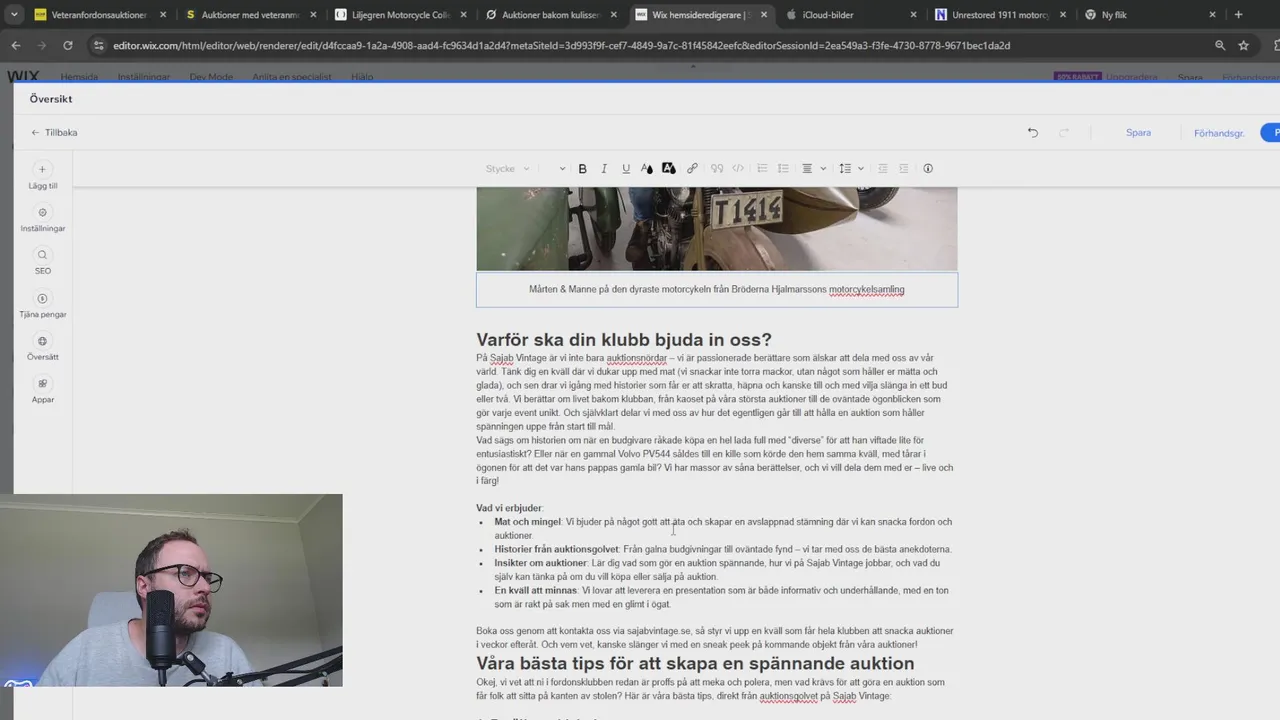Reload the browser page
Screen dimensions: 1280x720
(x=67, y=45)
